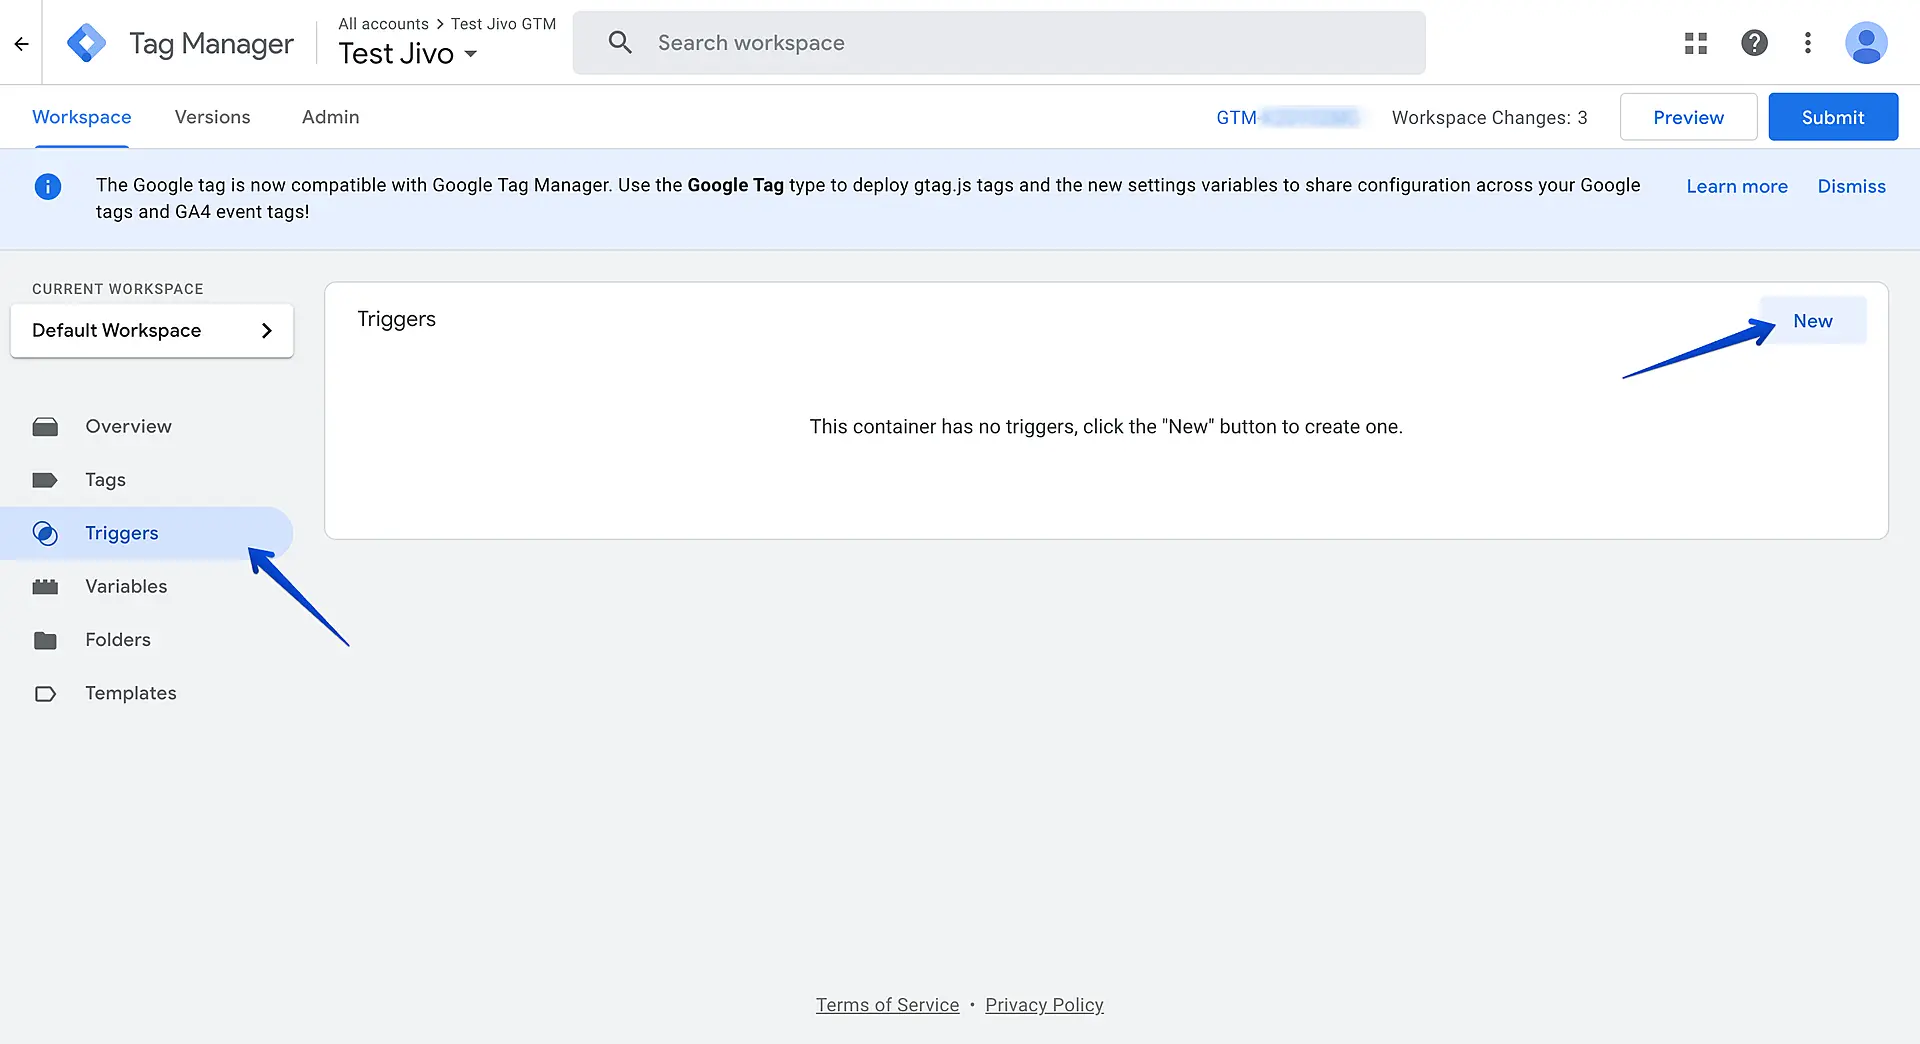
Task: Switch to the Admin tab
Action: coord(330,117)
